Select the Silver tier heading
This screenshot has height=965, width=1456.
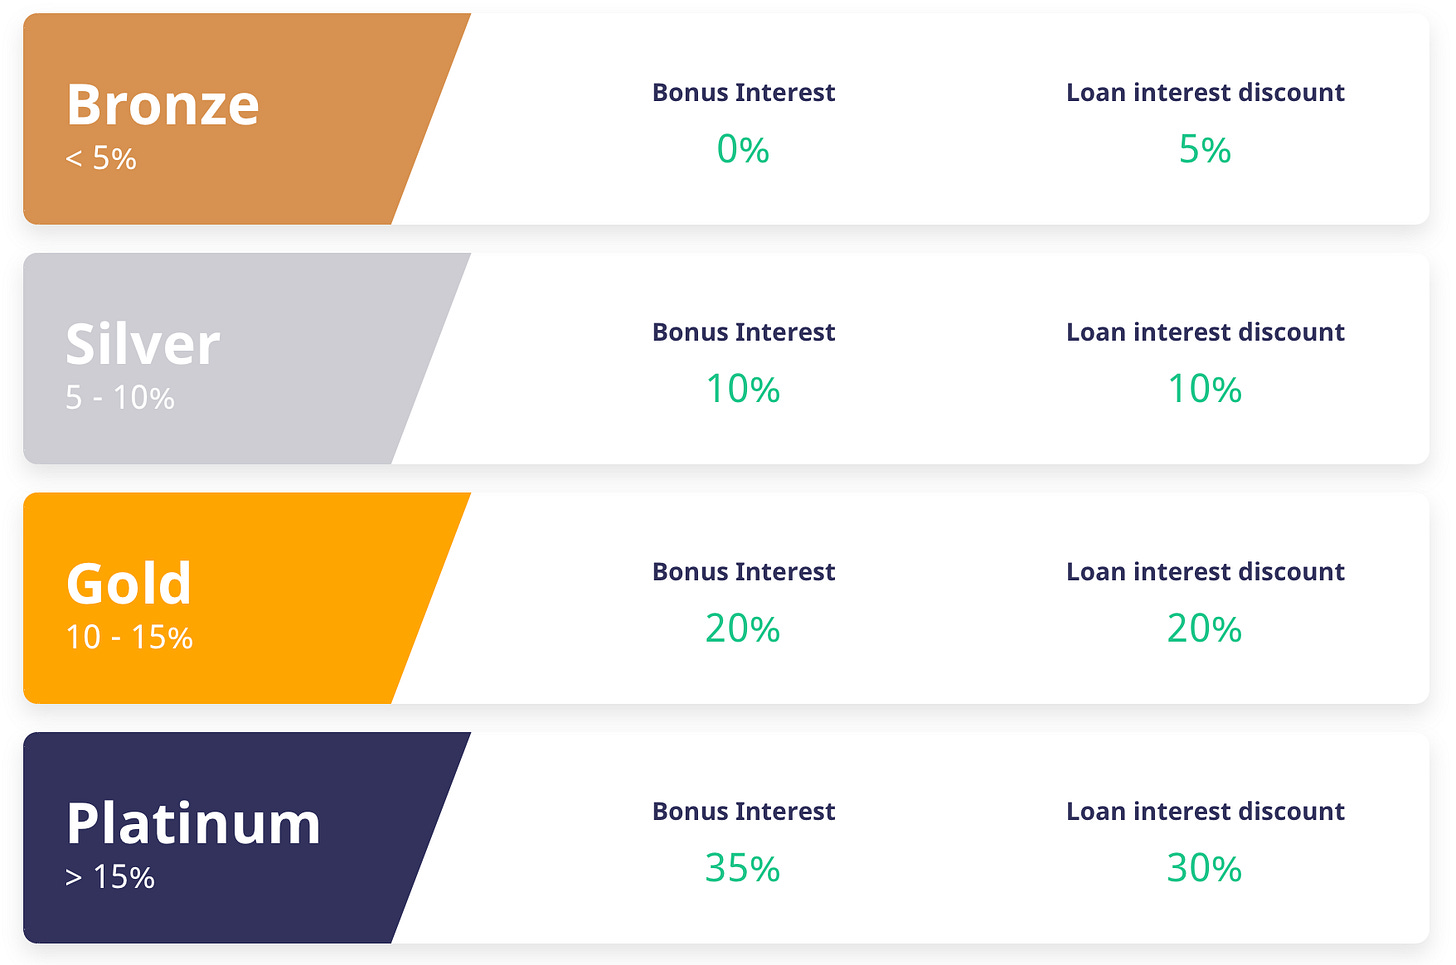point(143,345)
